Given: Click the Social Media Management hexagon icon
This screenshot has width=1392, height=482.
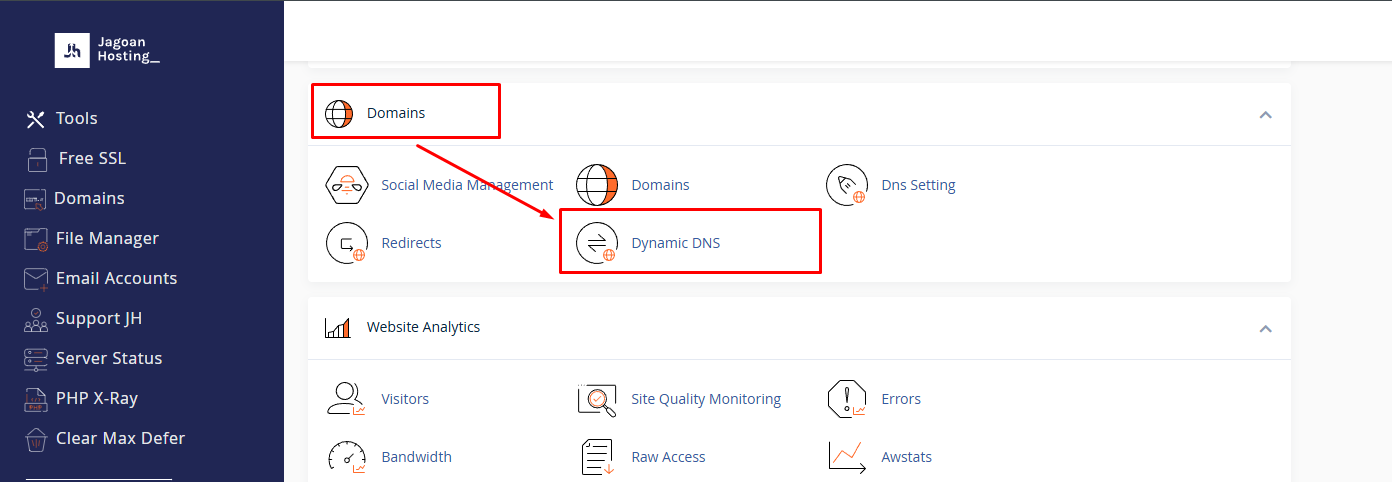Looking at the screenshot, I should point(347,185).
